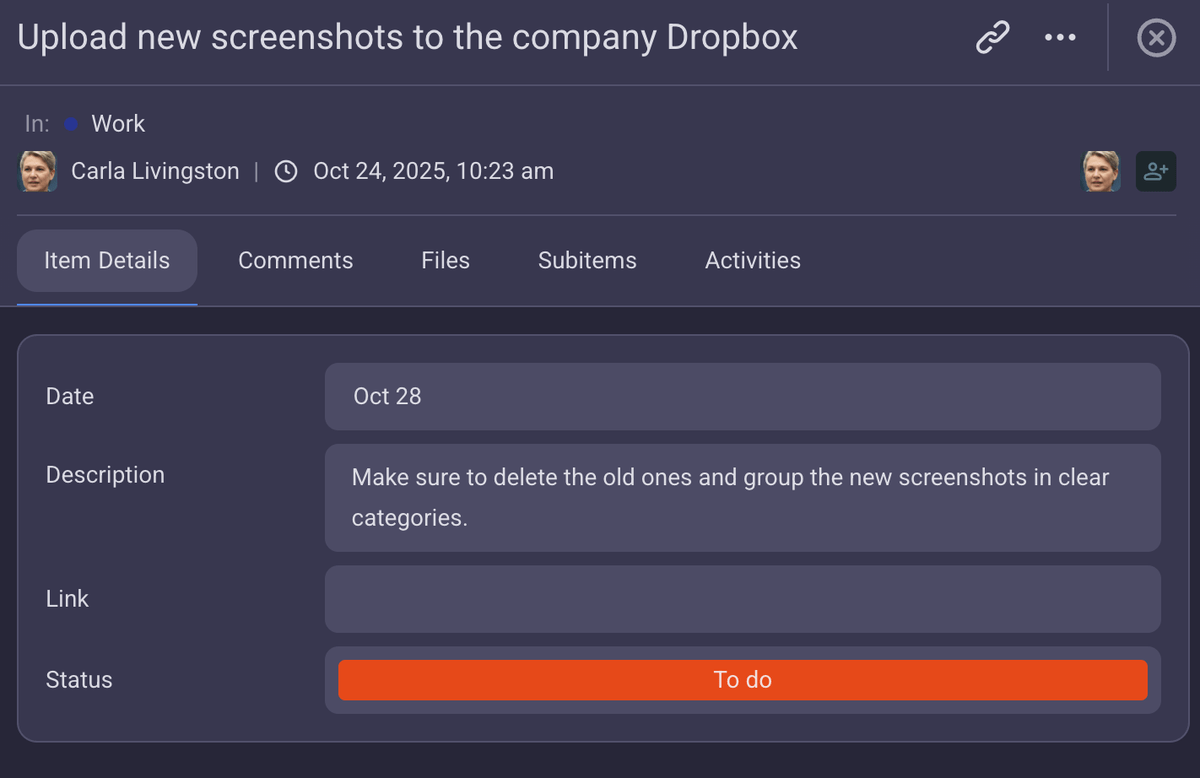Show the Activities tab
1200x778 pixels.
pyautogui.click(x=752, y=261)
